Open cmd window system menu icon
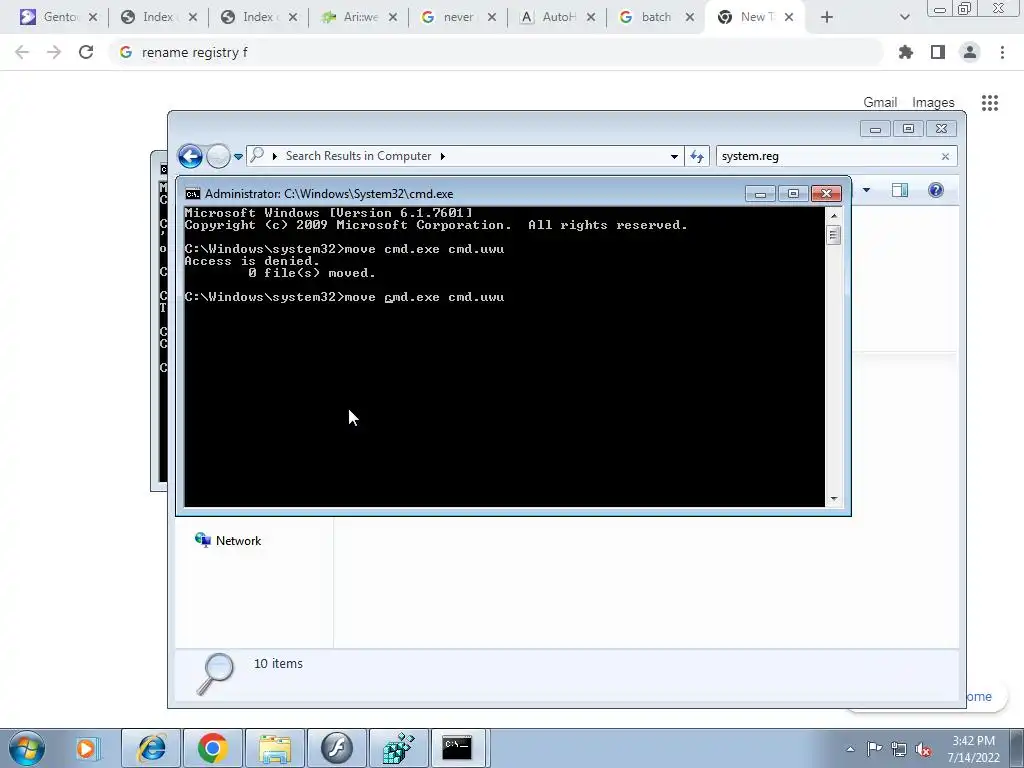Viewport: 1024px width, 768px height. (x=193, y=194)
